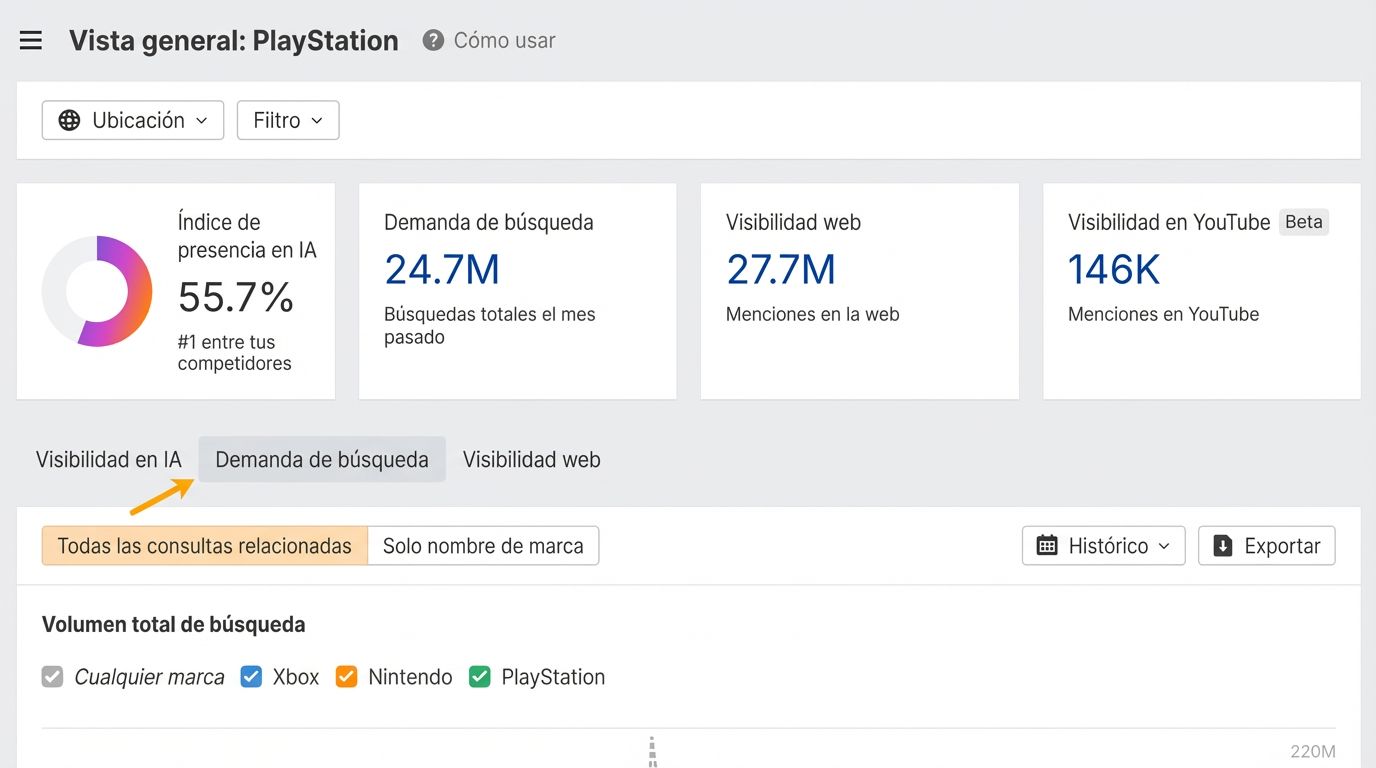Uncheck the Xbox brand checkbox
The width and height of the screenshot is (1376, 768).
[251, 677]
